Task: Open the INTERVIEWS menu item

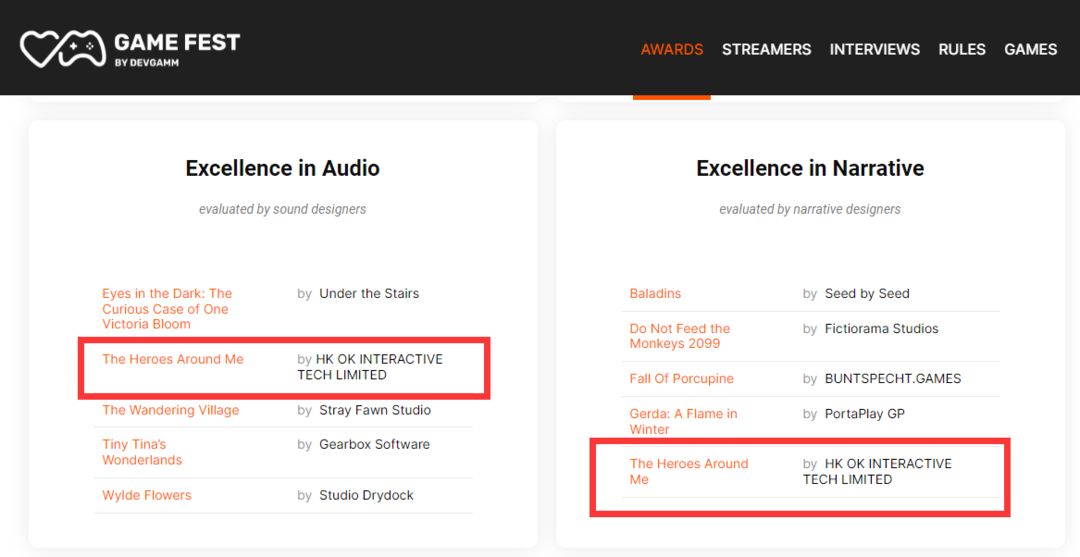Action: (x=874, y=50)
